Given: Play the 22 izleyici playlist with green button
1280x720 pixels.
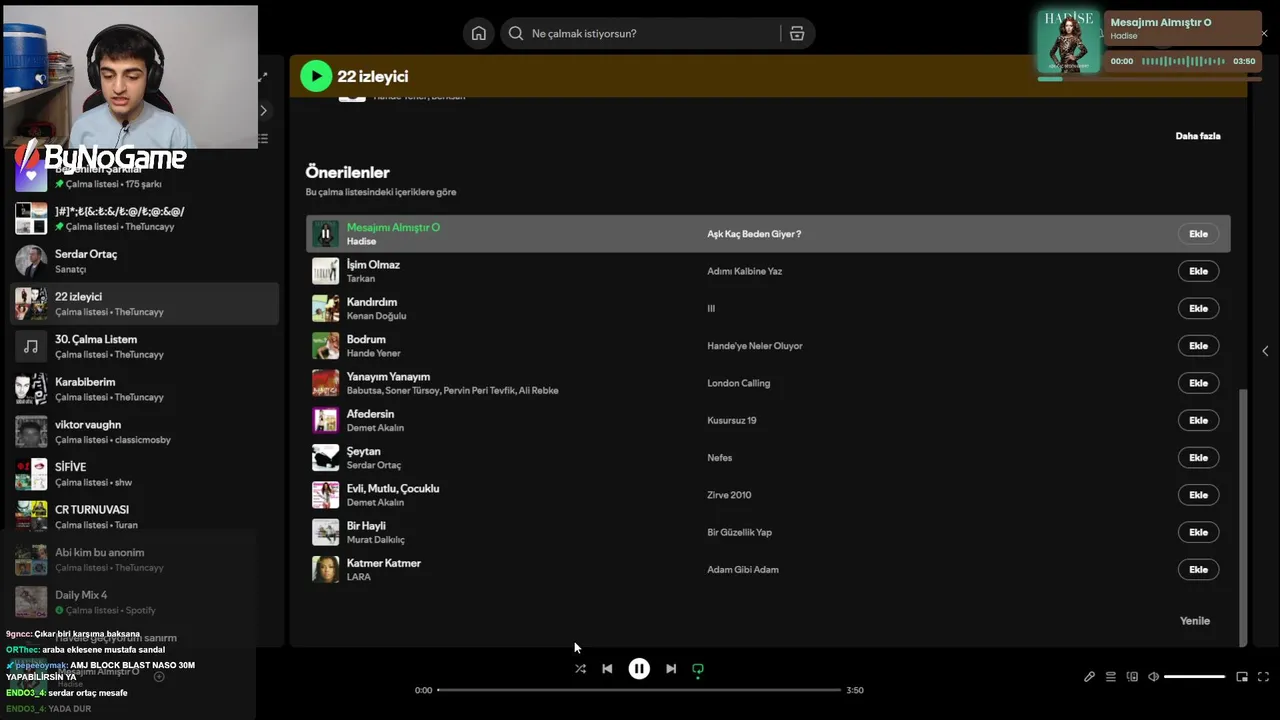Looking at the screenshot, I should [316, 76].
